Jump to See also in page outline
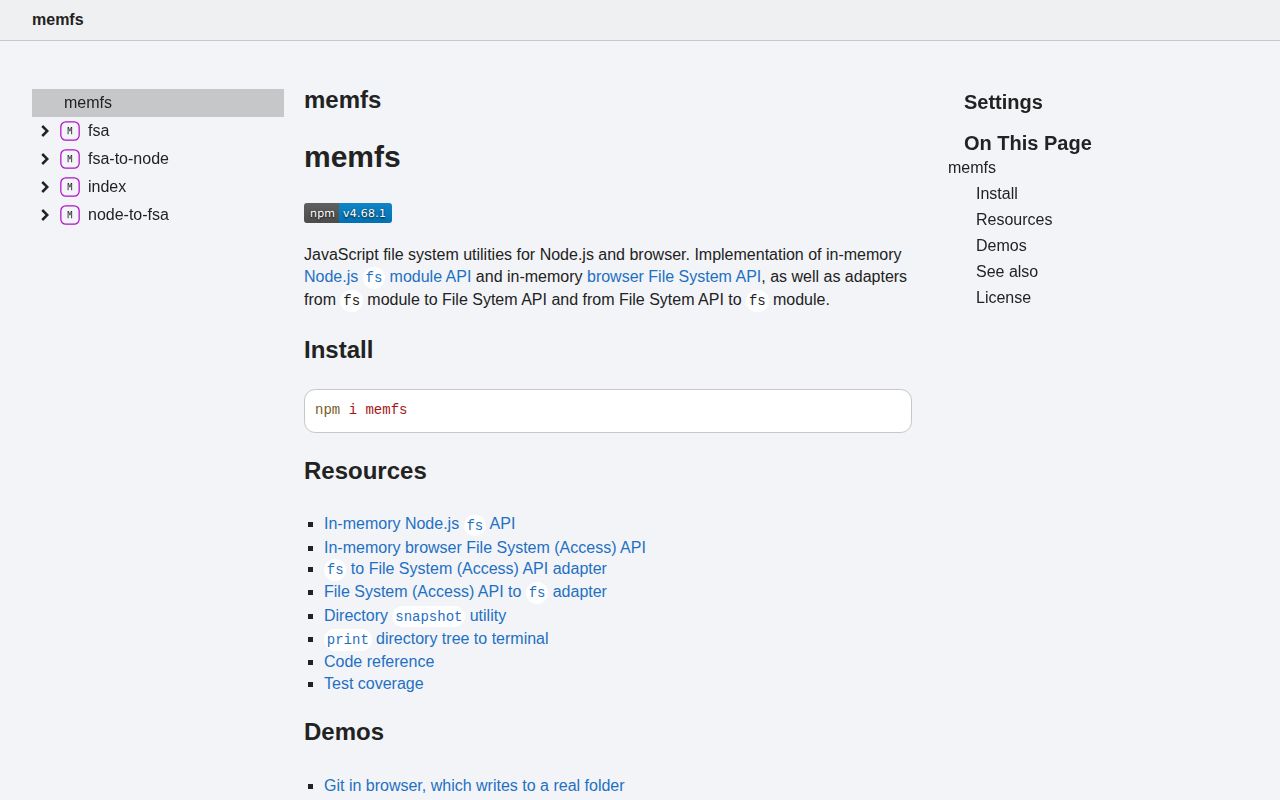Screen dimensions: 1280x800 pos(1007,272)
